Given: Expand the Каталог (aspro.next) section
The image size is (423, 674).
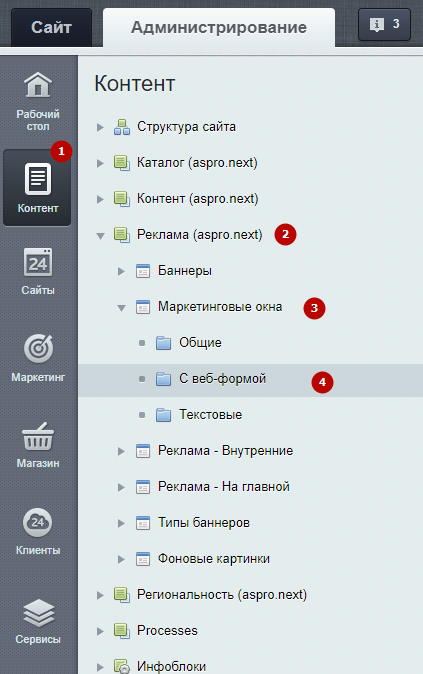Looking at the screenshot, I should pyautogui.click(x=100, y=163).
